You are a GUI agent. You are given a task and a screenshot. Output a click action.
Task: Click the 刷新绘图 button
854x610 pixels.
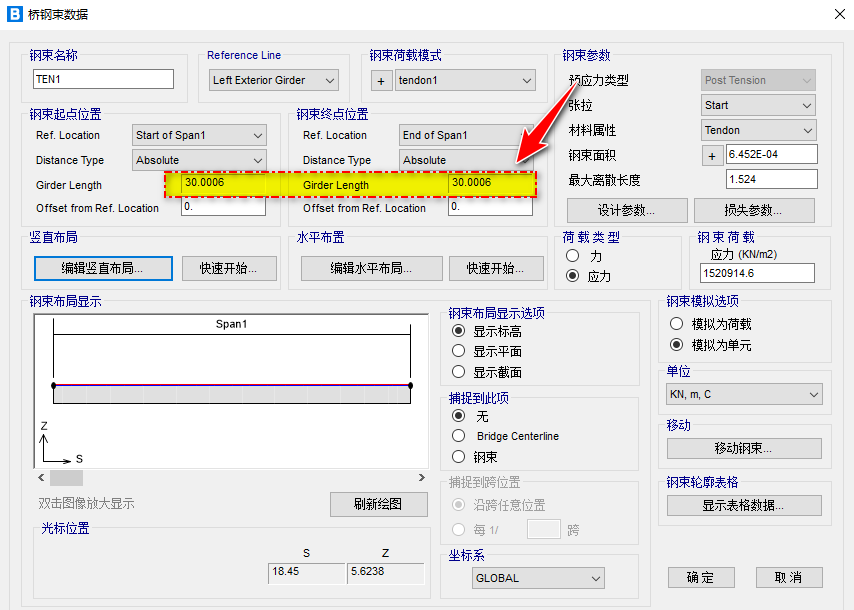click(378, 504)
